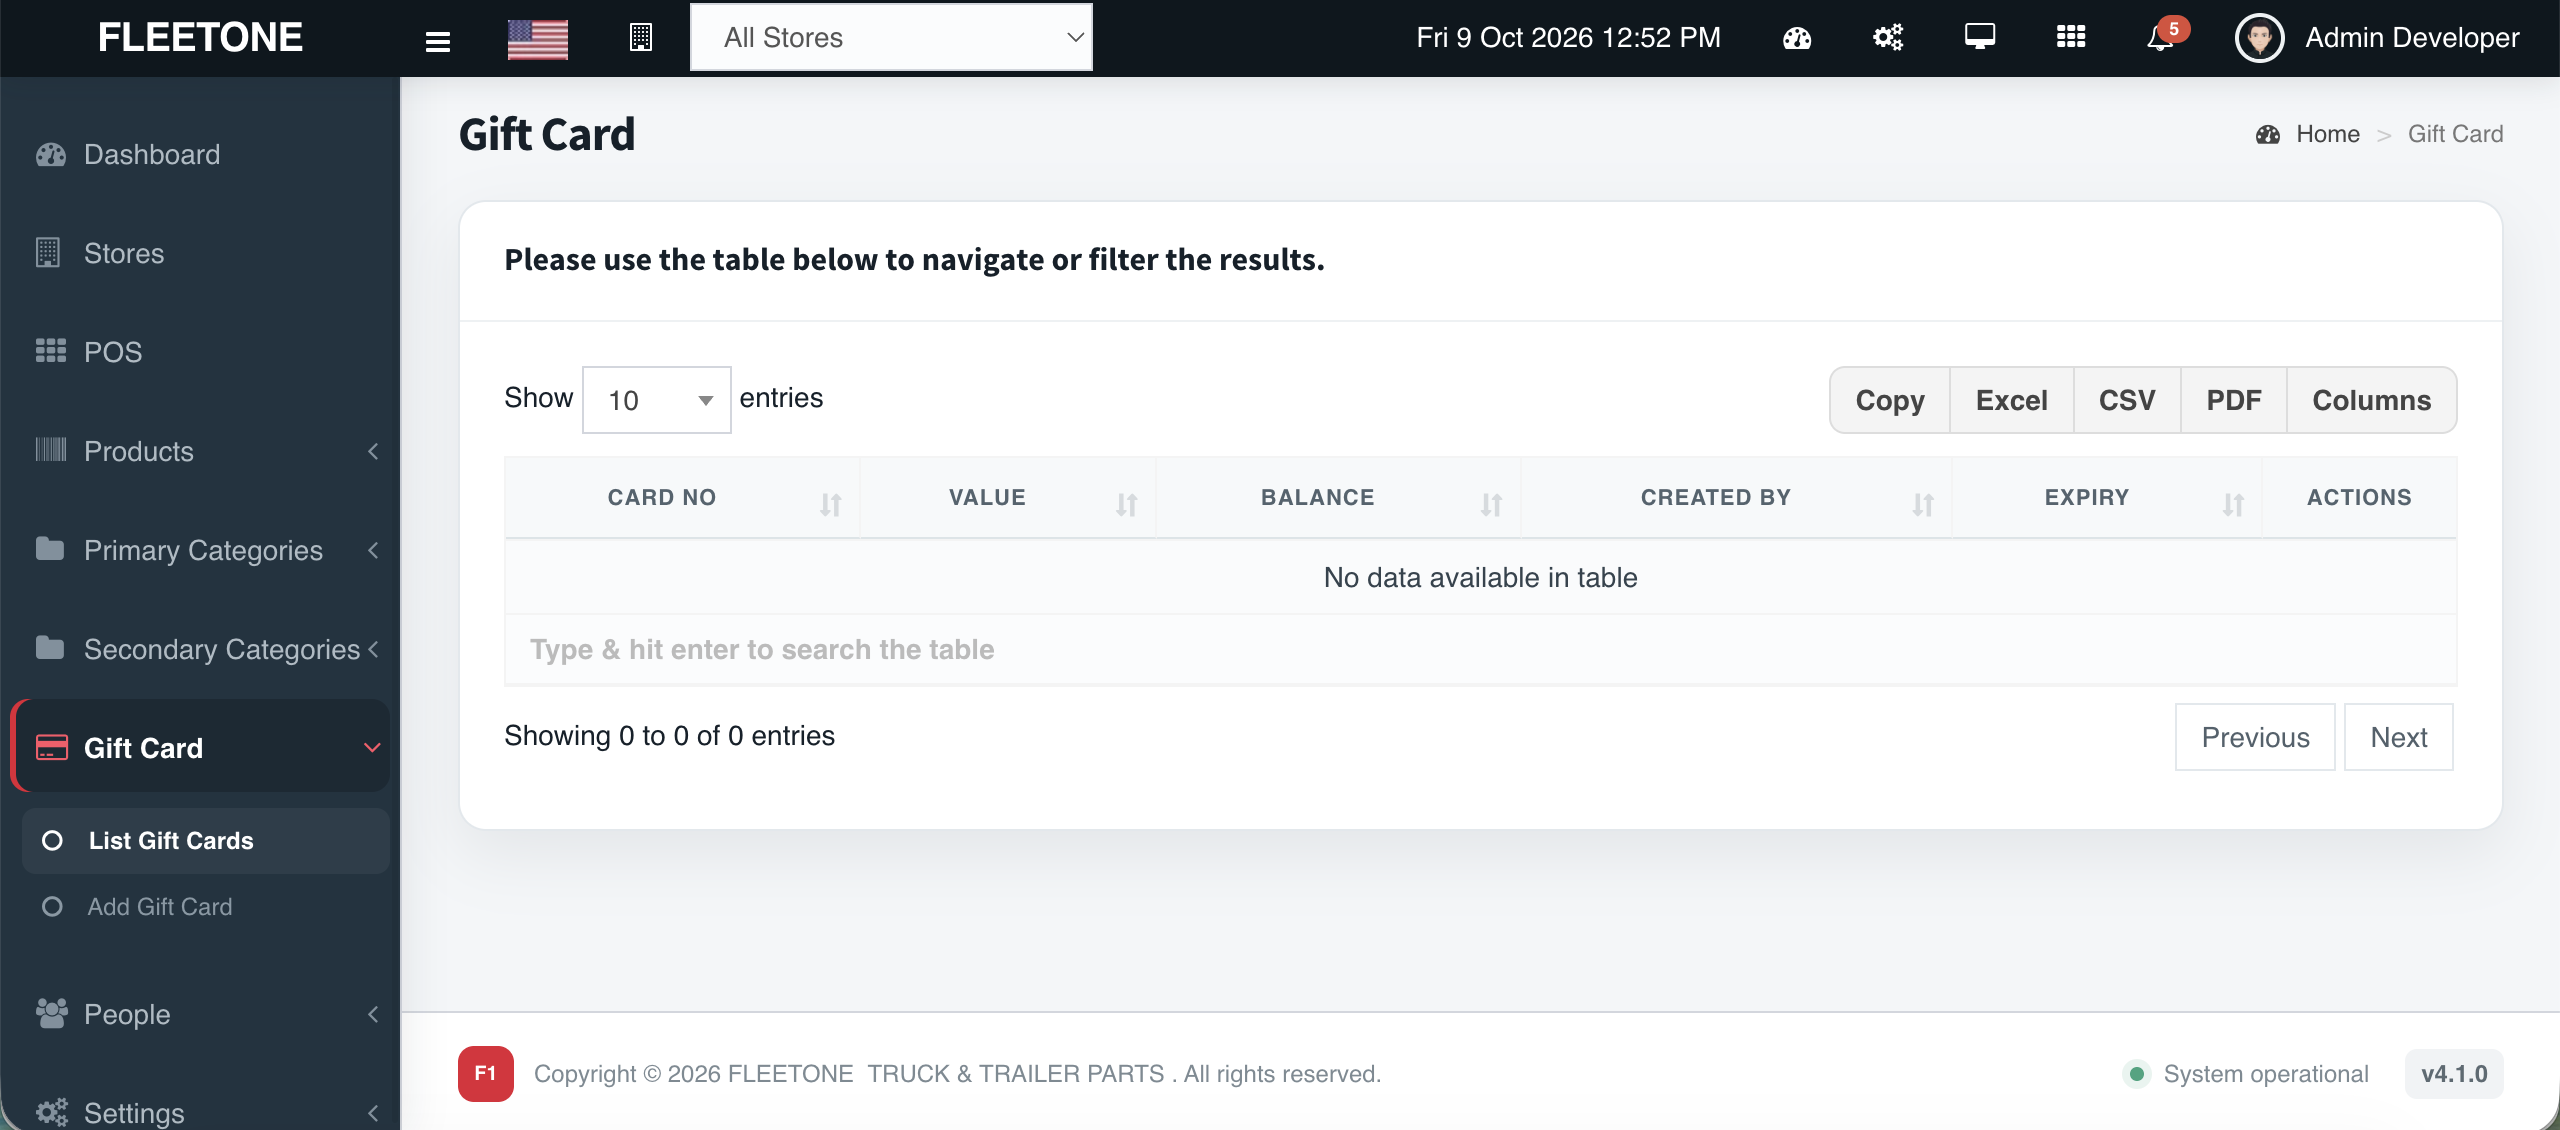Viewport: 2560px width, 1130px height.
Task: Click the monitor POS screen icon
Action: [x=1979, y=37]
